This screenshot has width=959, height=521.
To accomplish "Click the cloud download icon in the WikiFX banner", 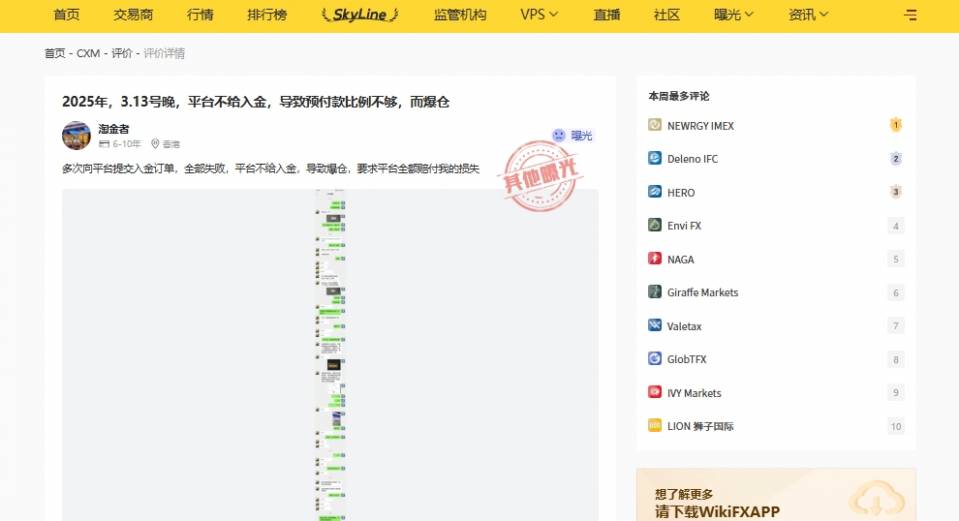I will coord(876,500).
